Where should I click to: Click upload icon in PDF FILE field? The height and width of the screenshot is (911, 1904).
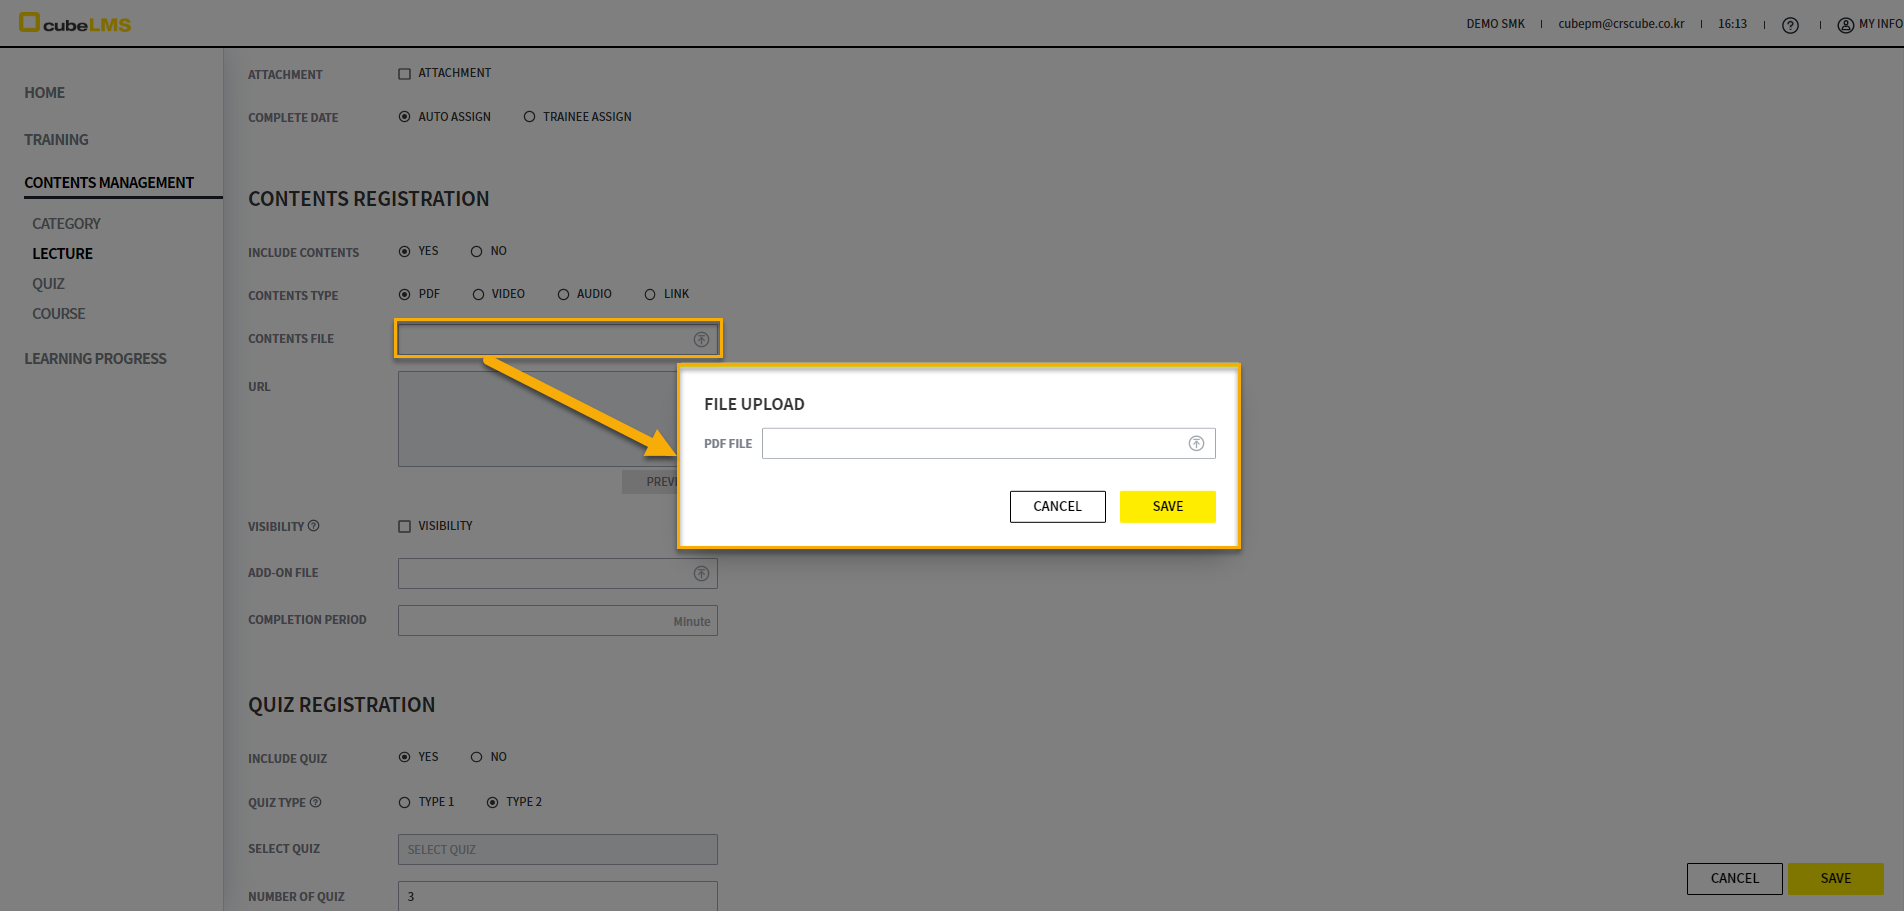1195,444
